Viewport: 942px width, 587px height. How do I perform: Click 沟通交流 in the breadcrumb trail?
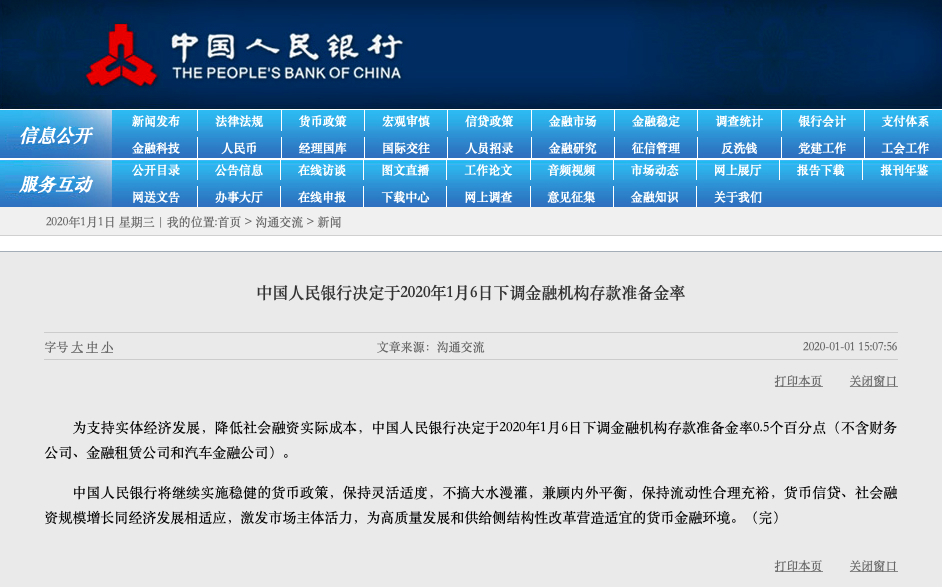pos(279,222)
